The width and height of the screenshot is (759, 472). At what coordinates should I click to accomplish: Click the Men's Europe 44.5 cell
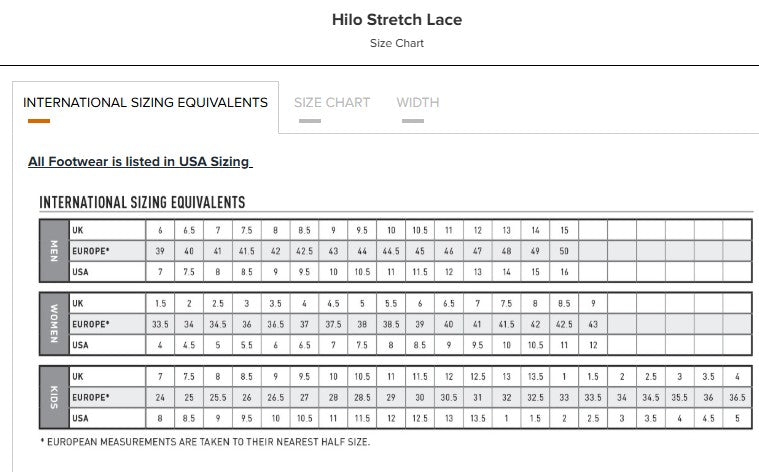[391, 251]
